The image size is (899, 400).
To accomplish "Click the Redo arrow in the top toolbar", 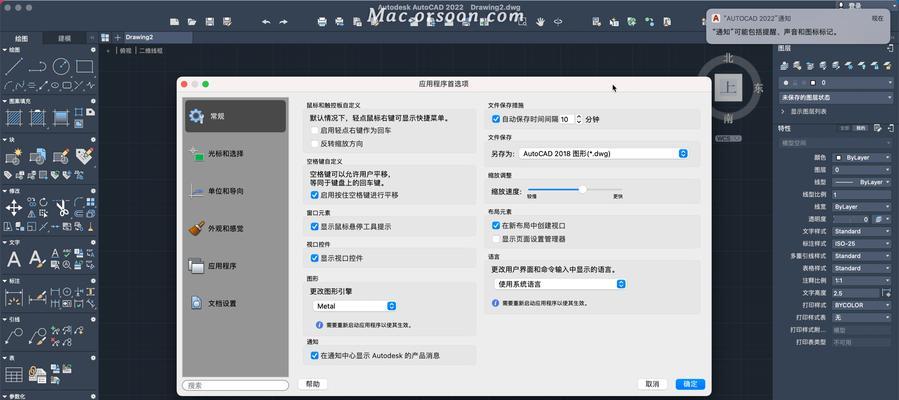I will tap(283, 22).
